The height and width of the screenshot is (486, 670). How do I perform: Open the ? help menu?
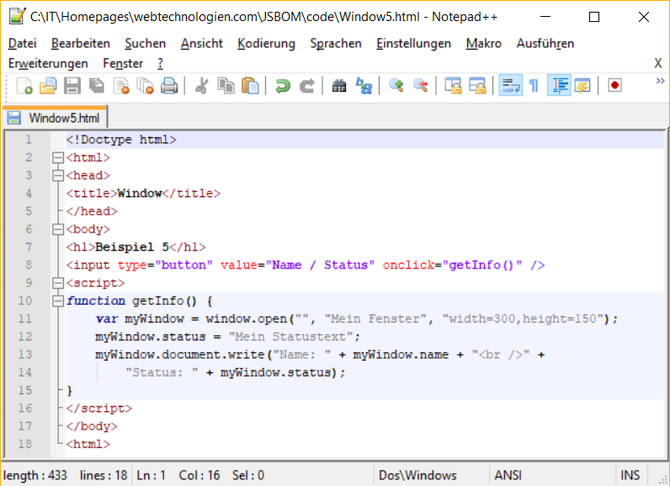pyautogui.click(x=160, y=64)
